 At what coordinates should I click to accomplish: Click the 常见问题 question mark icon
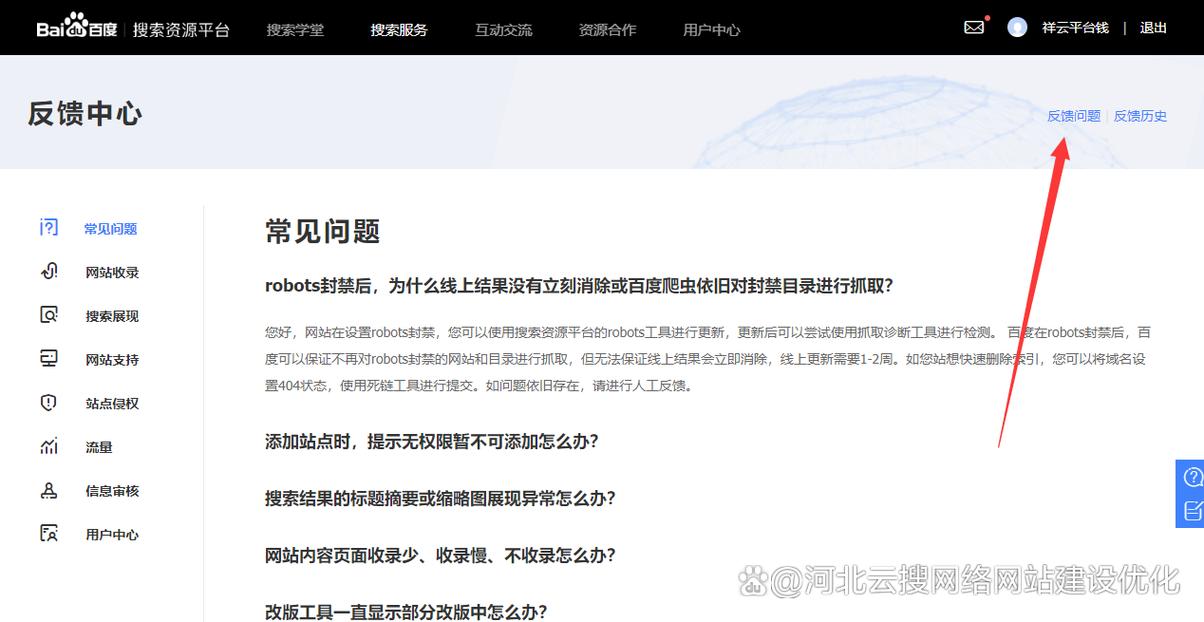click(49, 228)
